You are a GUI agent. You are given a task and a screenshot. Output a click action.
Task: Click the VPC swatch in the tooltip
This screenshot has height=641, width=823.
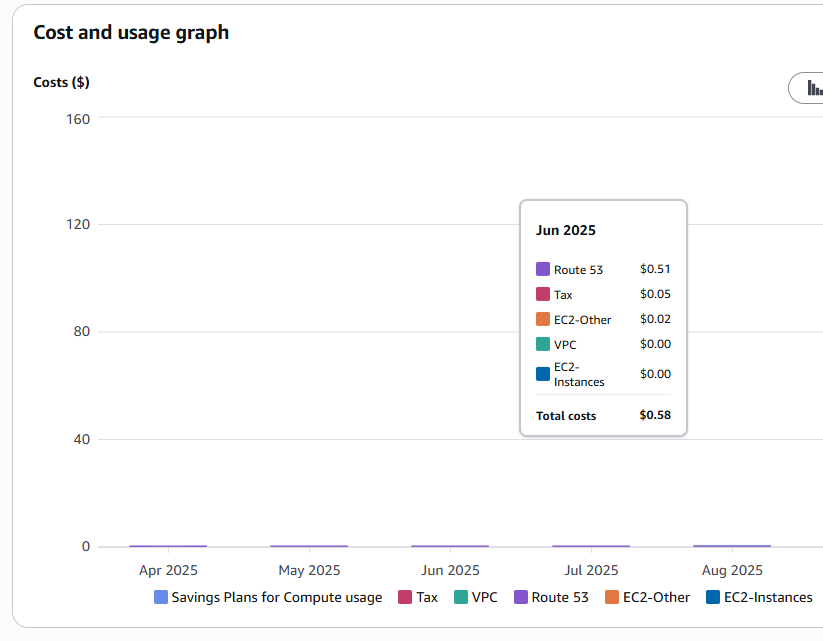click(x=543, y=344)
